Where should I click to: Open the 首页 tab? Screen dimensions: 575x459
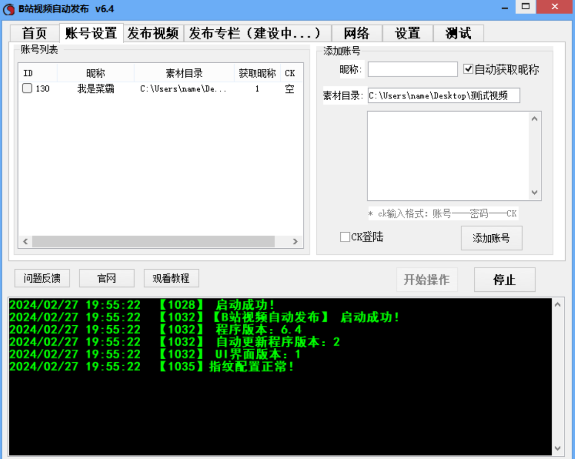click(x=34, y=33)
